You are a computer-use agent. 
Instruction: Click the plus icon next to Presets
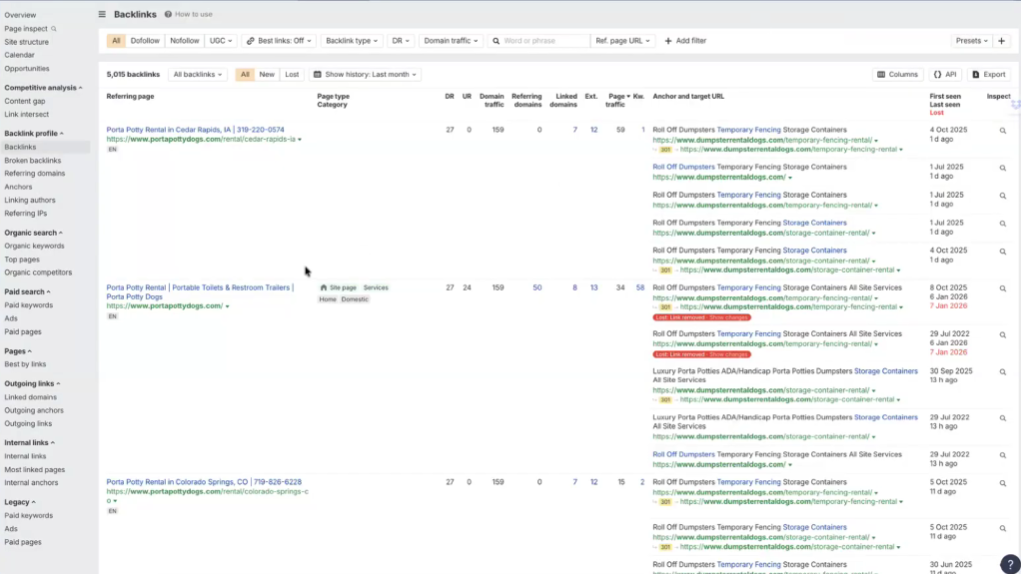point(1001,41)
